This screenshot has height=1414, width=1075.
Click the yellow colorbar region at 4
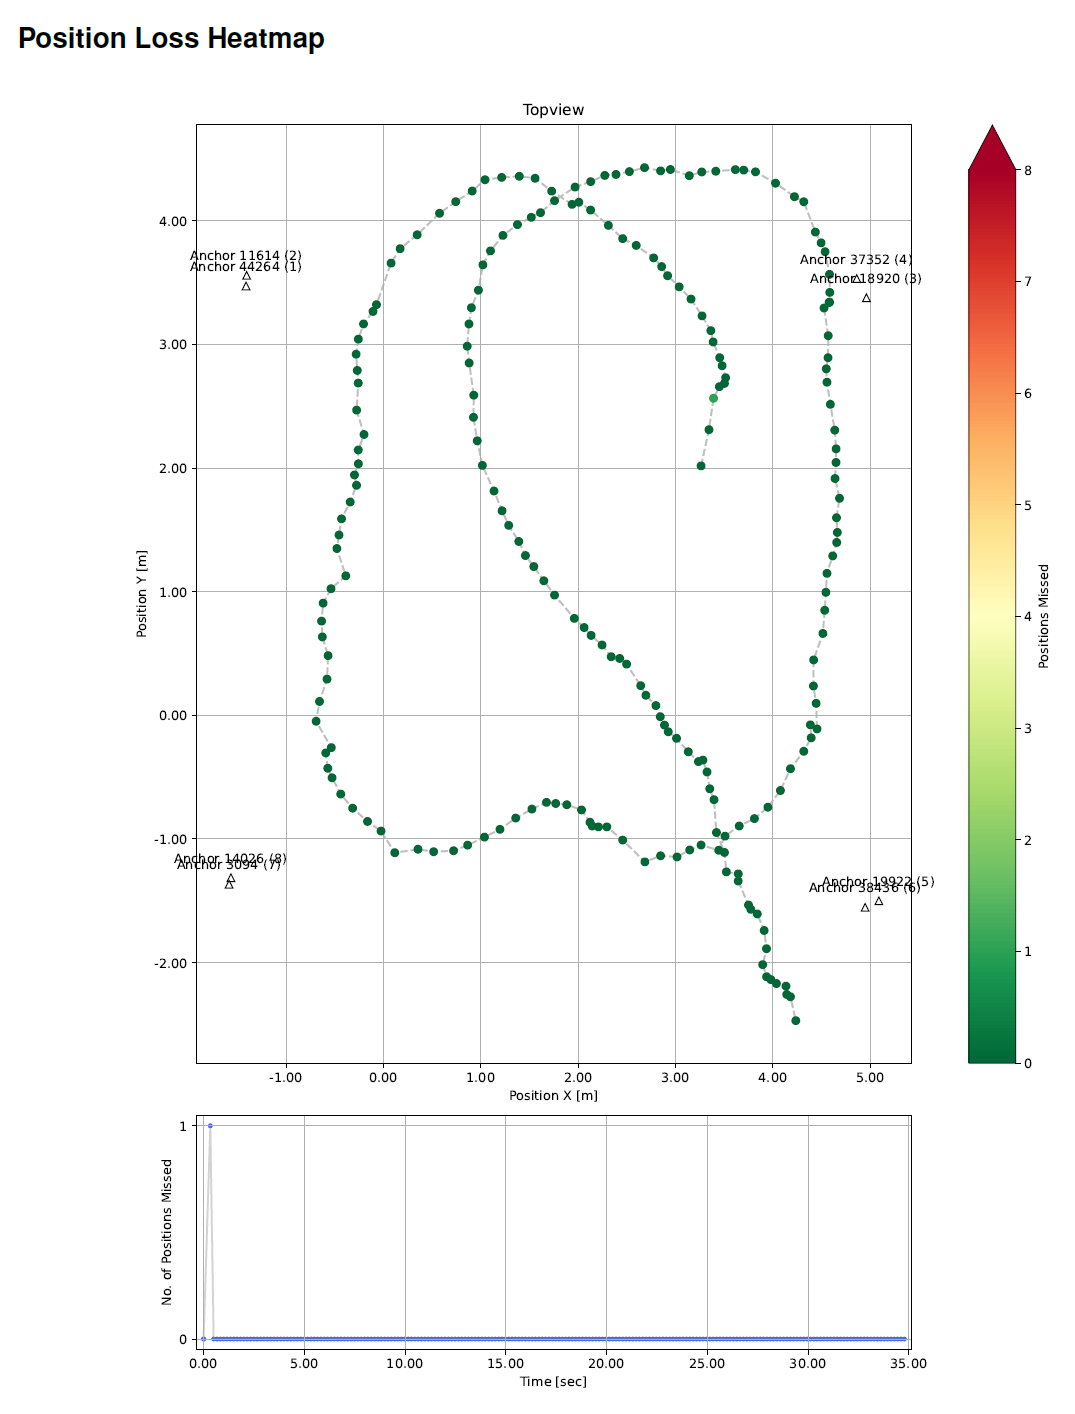tap(992, 616)
